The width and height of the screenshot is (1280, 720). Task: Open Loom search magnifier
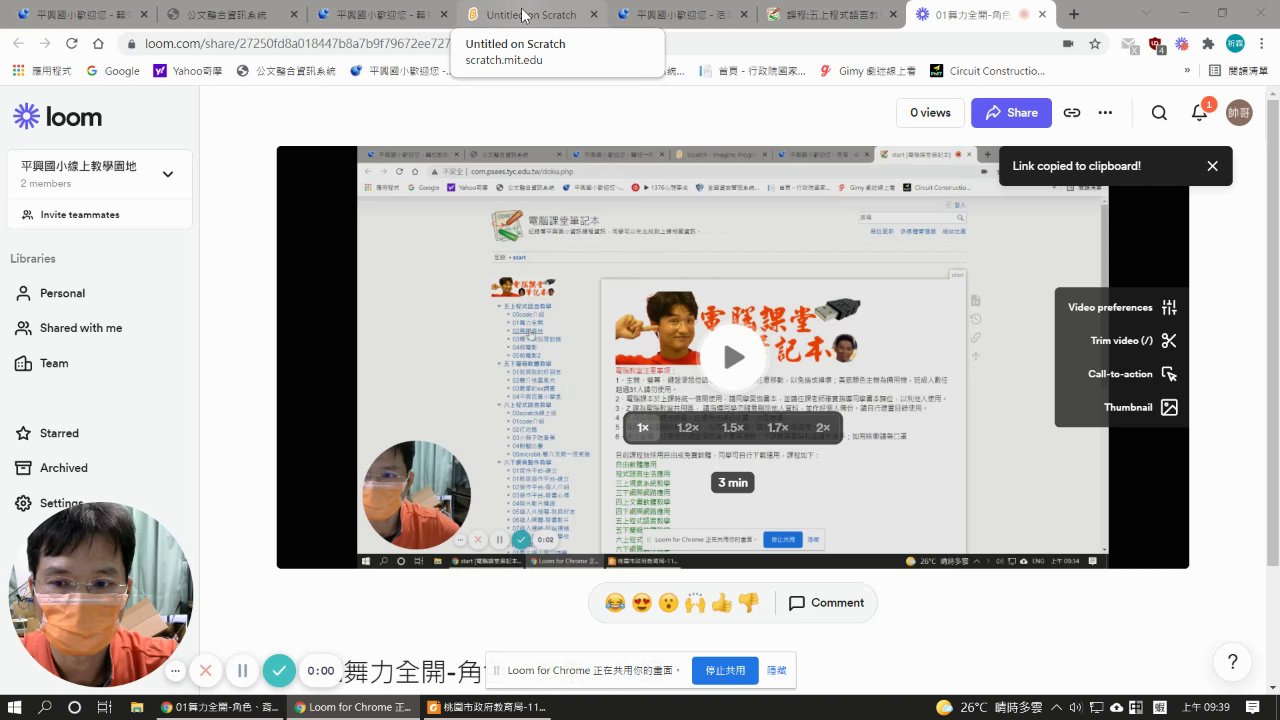[1159, 113]
